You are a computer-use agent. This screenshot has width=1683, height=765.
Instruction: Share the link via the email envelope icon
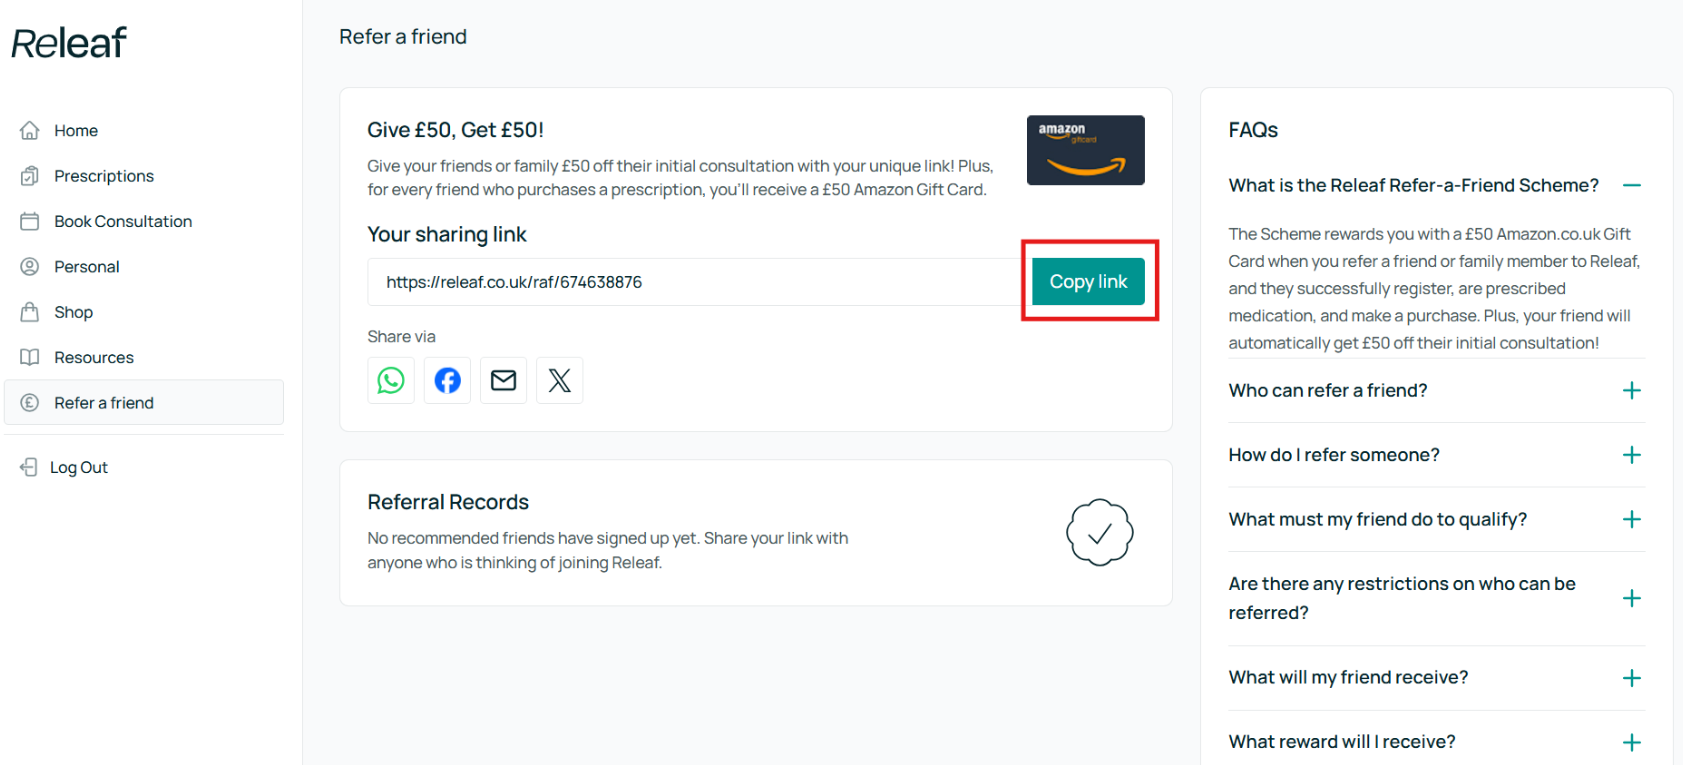(x=504, y=380)
